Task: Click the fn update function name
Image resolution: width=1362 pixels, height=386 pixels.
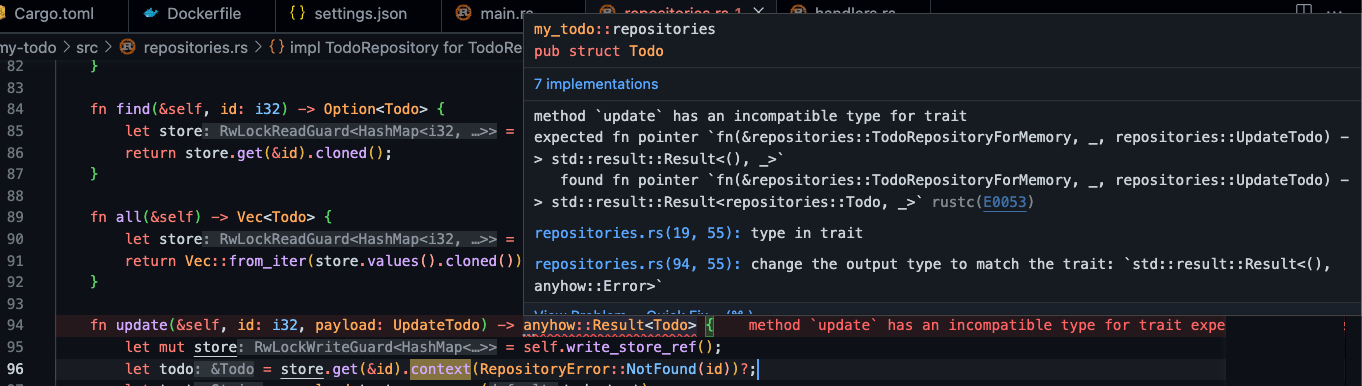Action: (x=142, y=325)
